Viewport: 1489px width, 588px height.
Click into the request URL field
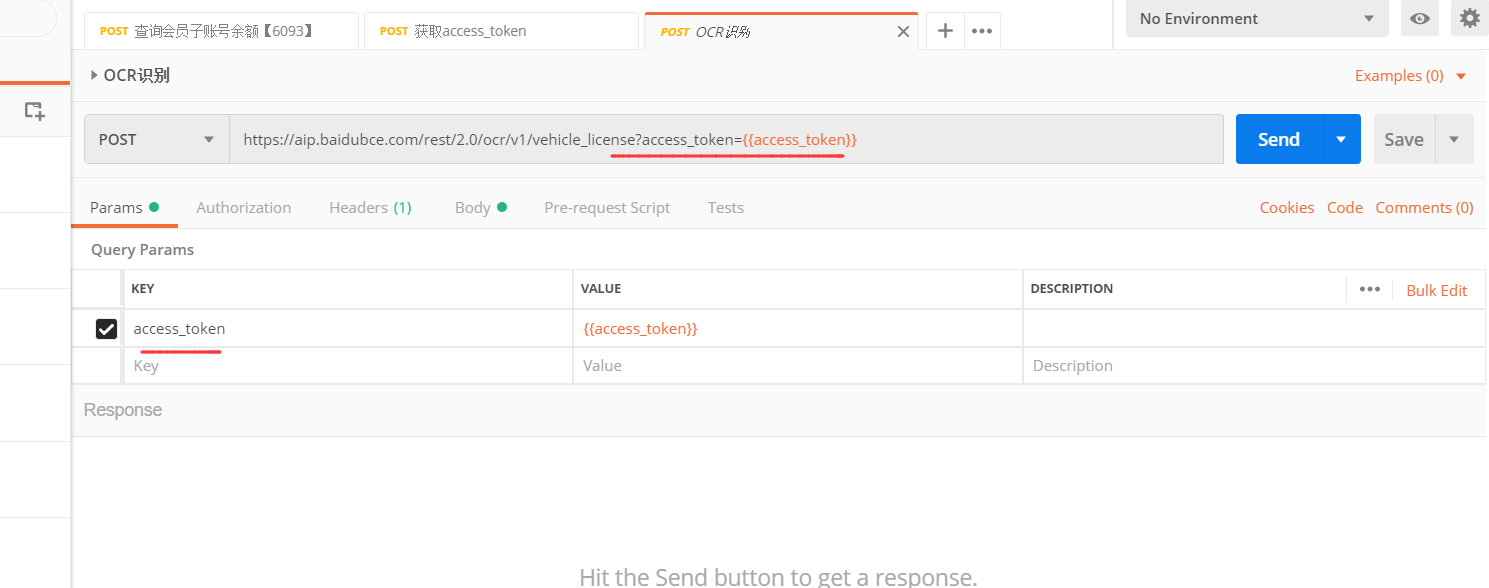(x=727, y=139)
